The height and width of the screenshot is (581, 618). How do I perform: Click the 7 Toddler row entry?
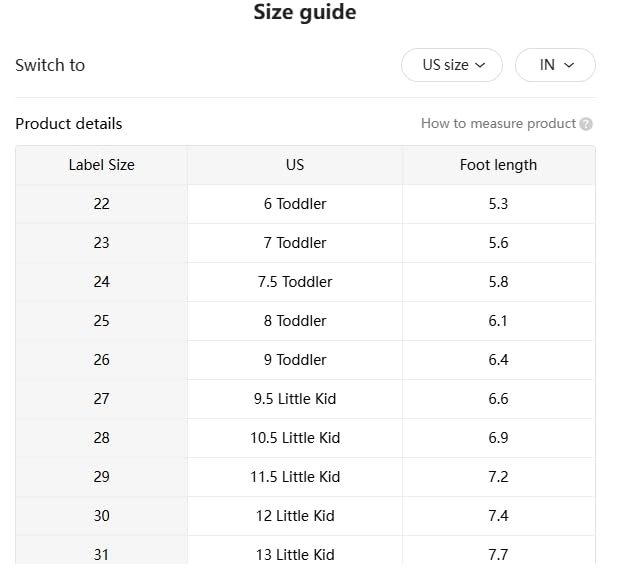[295, 243]
